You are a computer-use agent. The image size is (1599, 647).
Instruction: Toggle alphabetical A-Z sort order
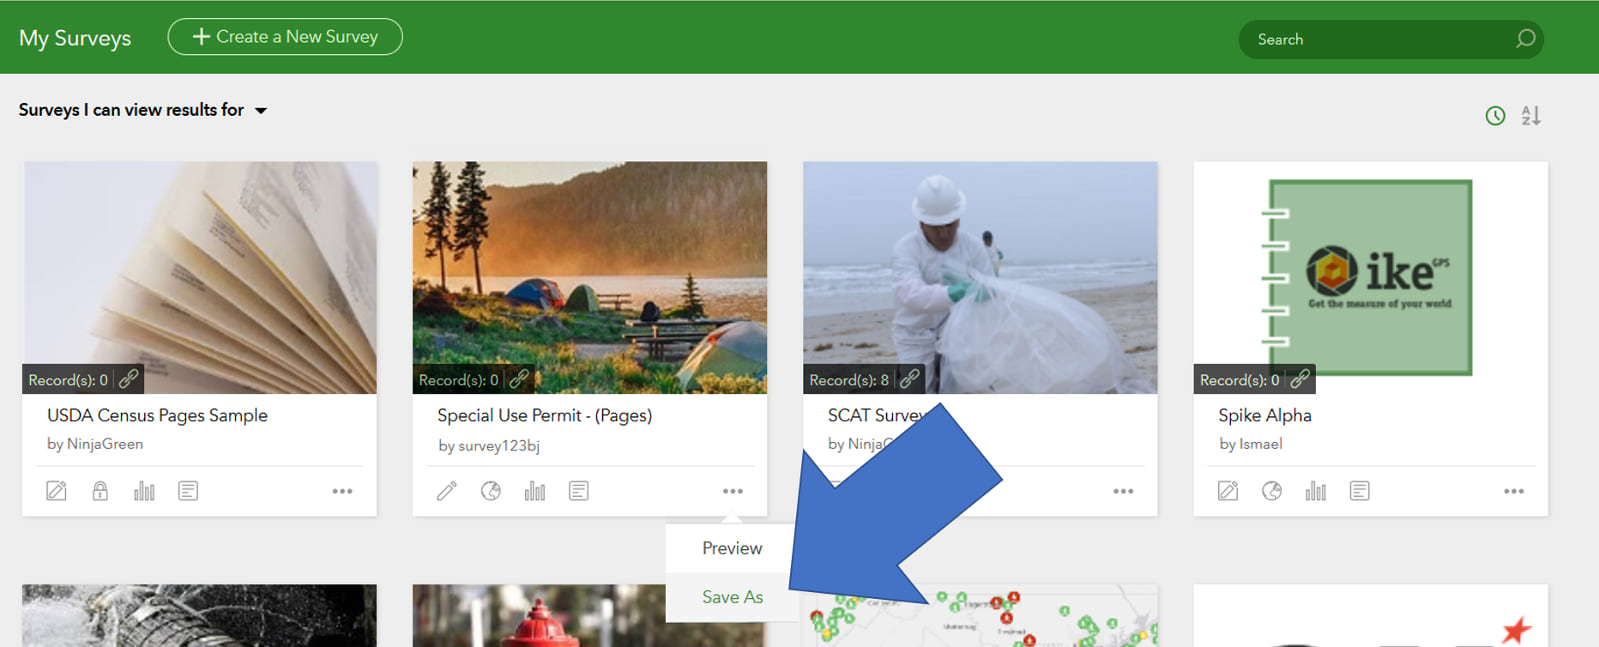point(1531,116)
